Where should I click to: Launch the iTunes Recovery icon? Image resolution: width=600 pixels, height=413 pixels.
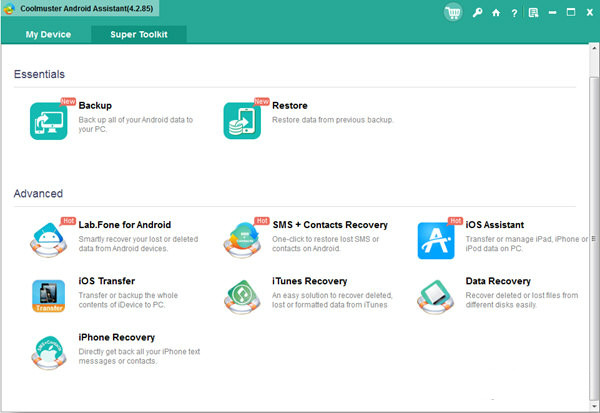point(242,297)
